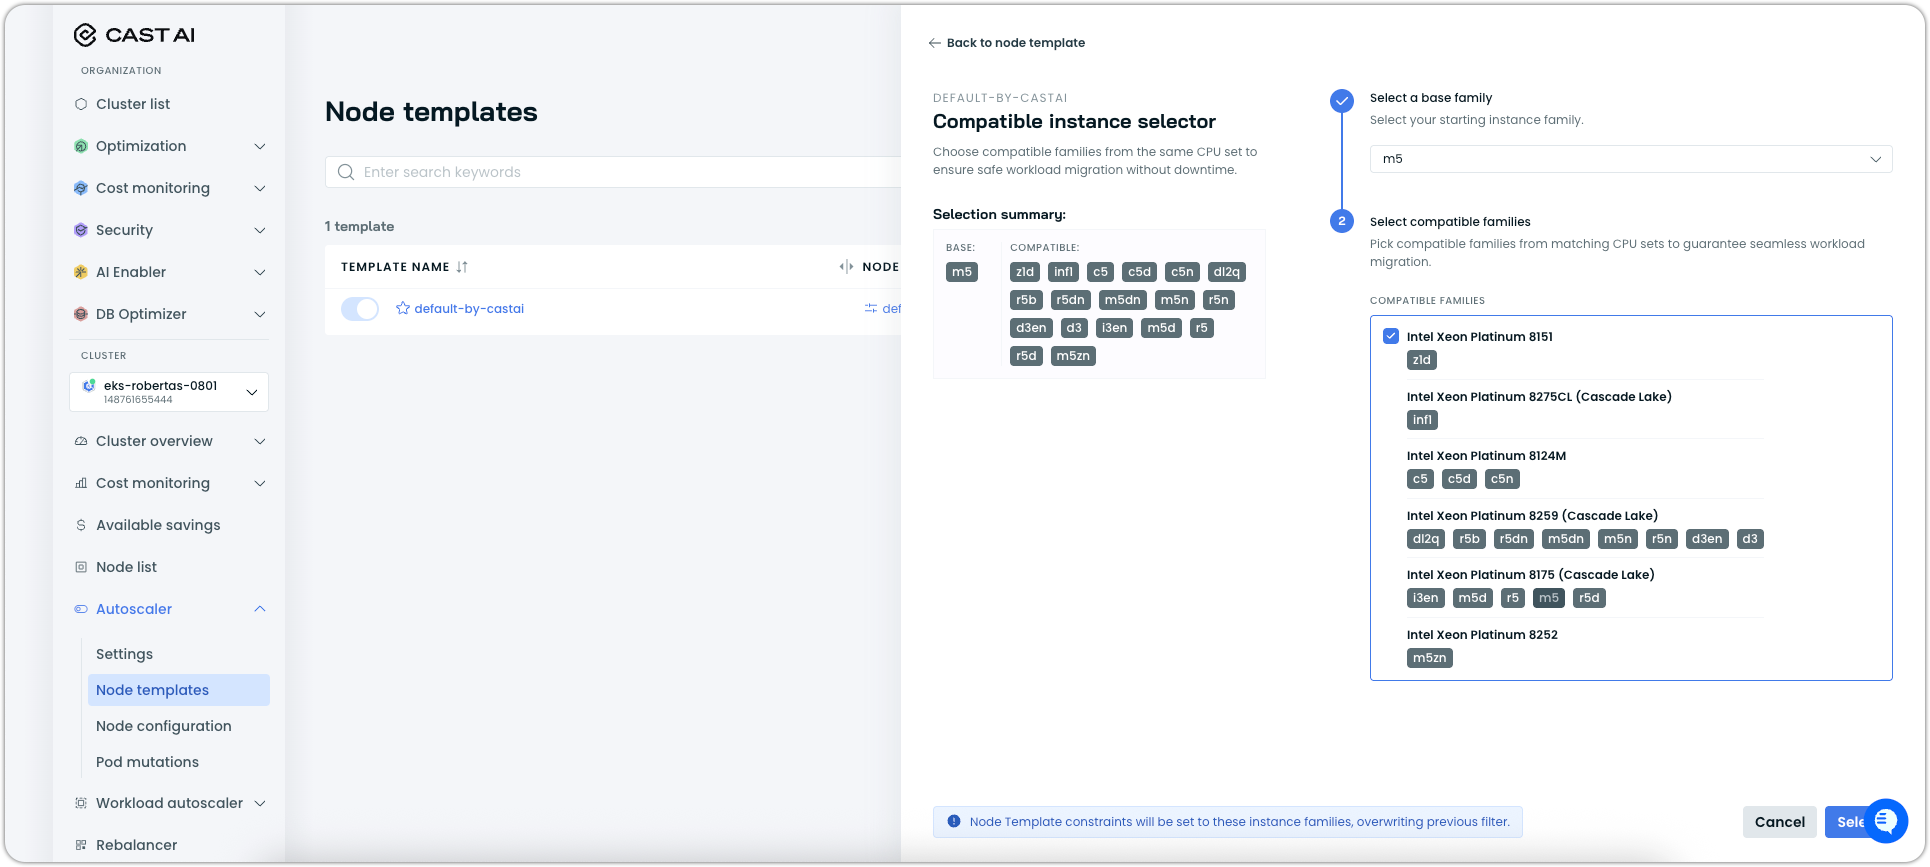Select c5d under Platinum 8124M
The height and width of the screenshot is (867, 1930).
pyautogui.click(x=1459, y=479)
